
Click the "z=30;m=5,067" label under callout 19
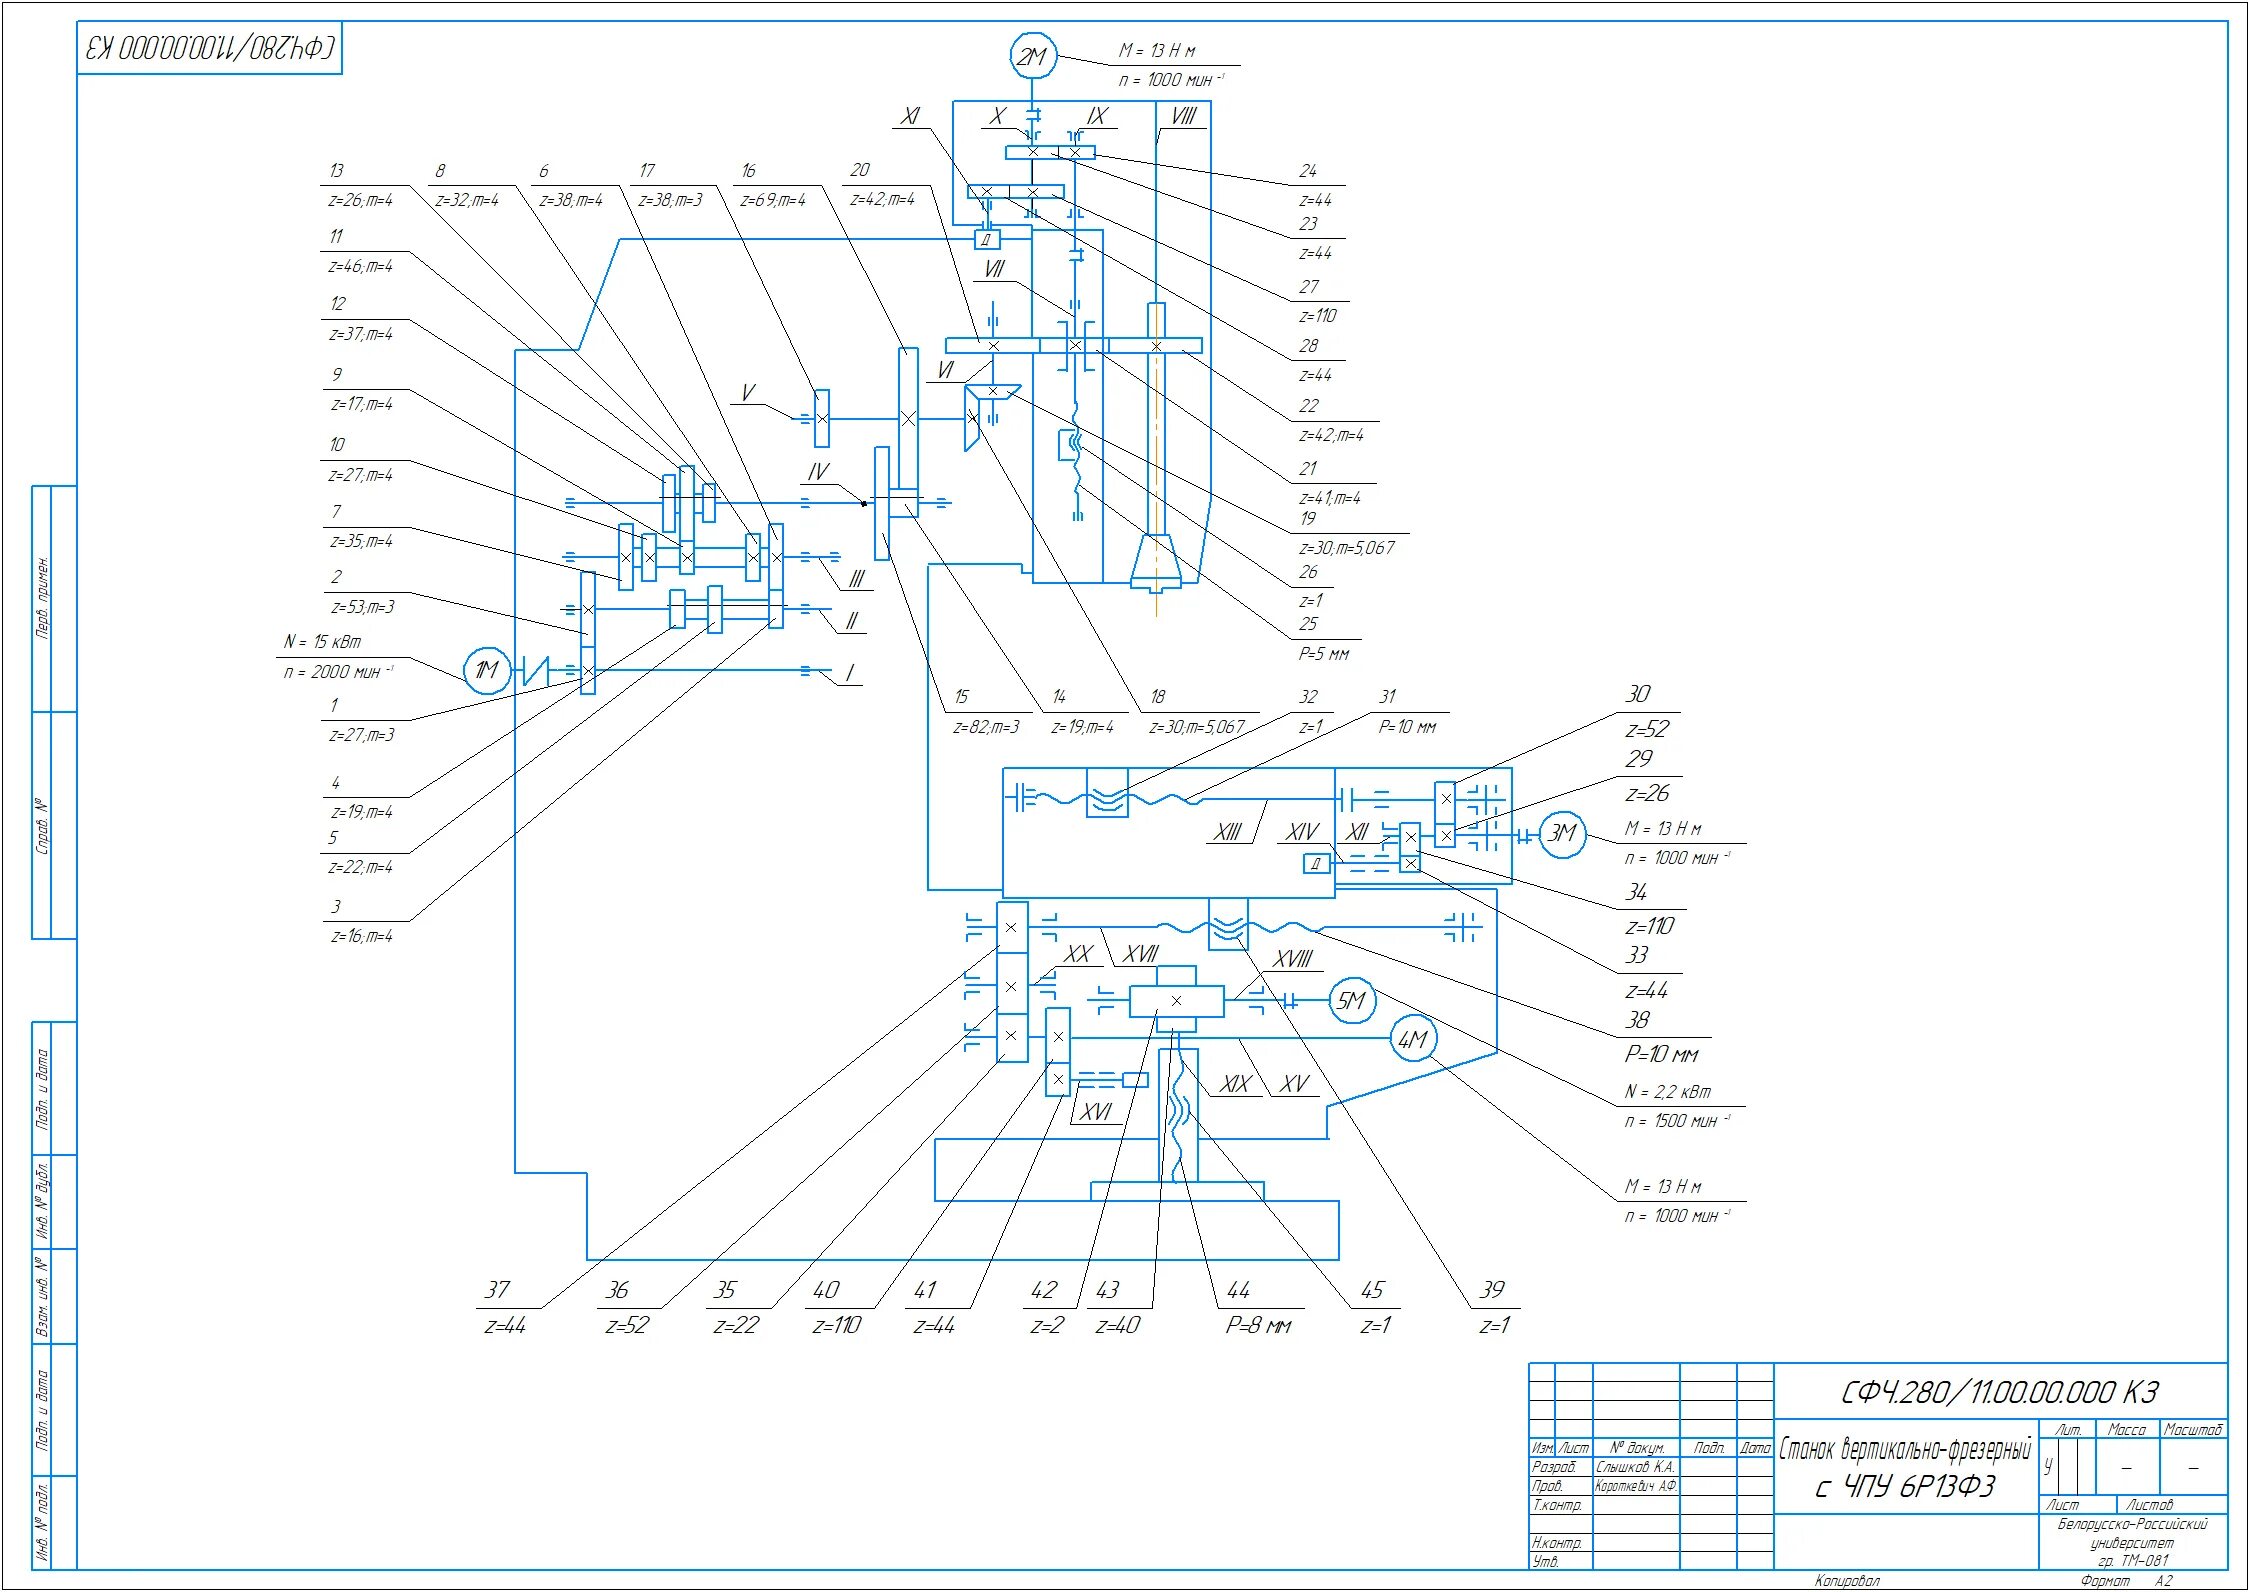1346,548
